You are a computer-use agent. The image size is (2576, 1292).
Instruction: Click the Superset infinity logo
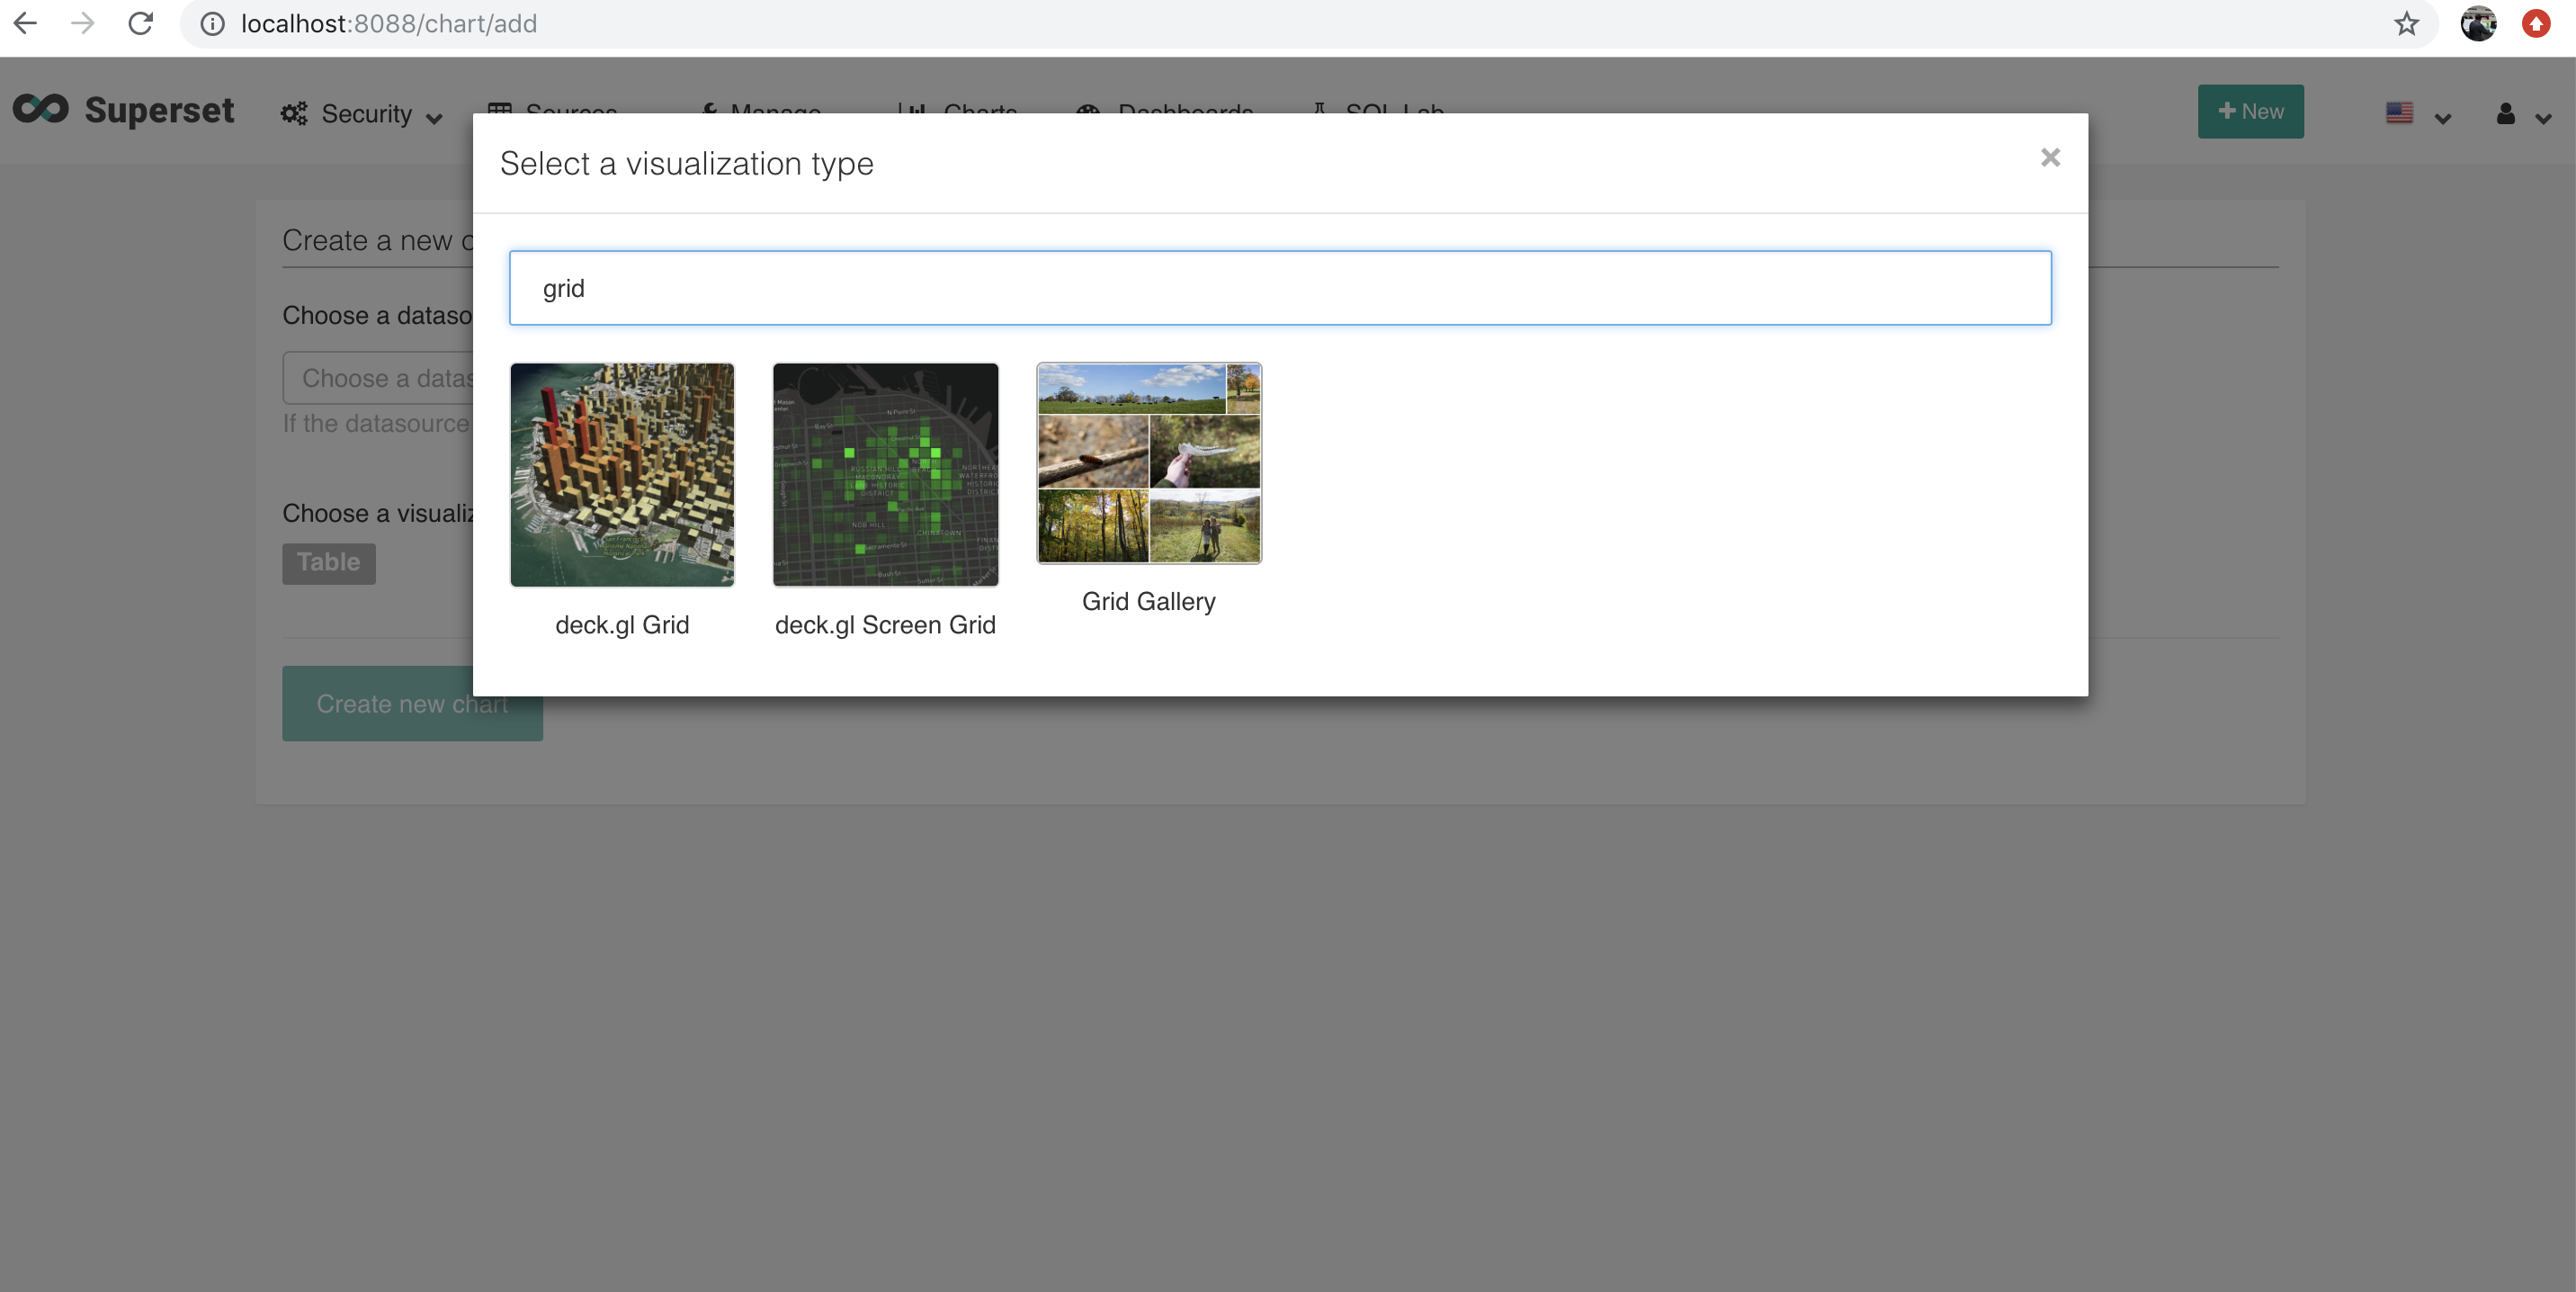coord(41,109)
